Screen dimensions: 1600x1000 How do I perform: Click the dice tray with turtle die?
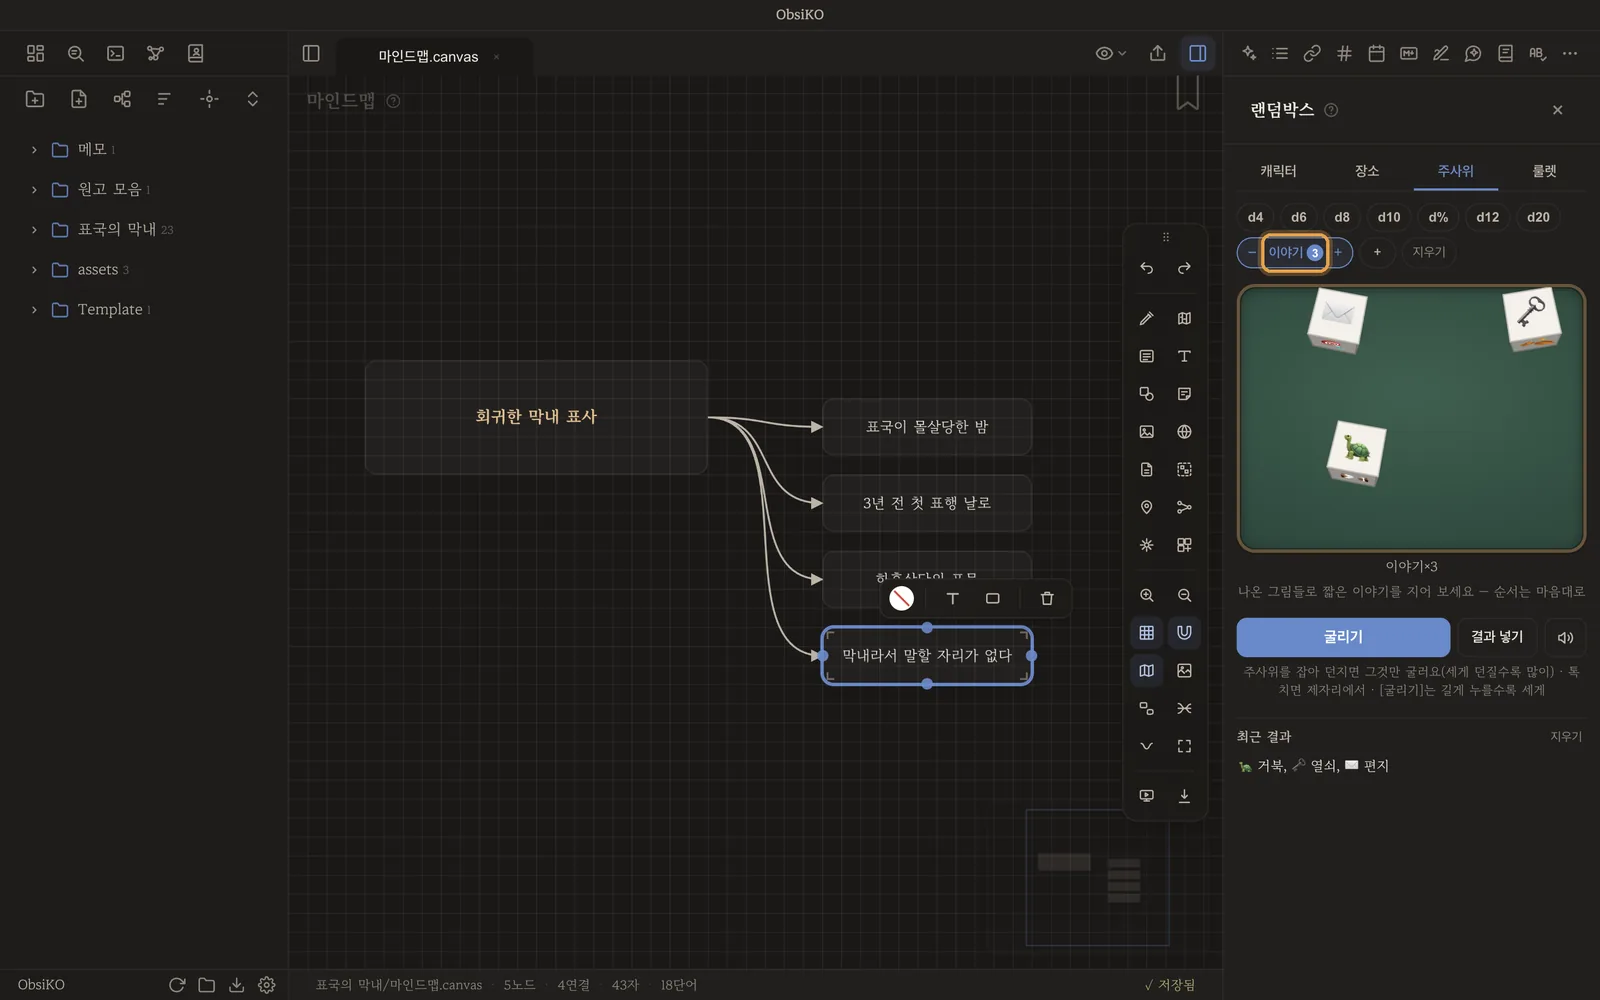point(1411,418)
